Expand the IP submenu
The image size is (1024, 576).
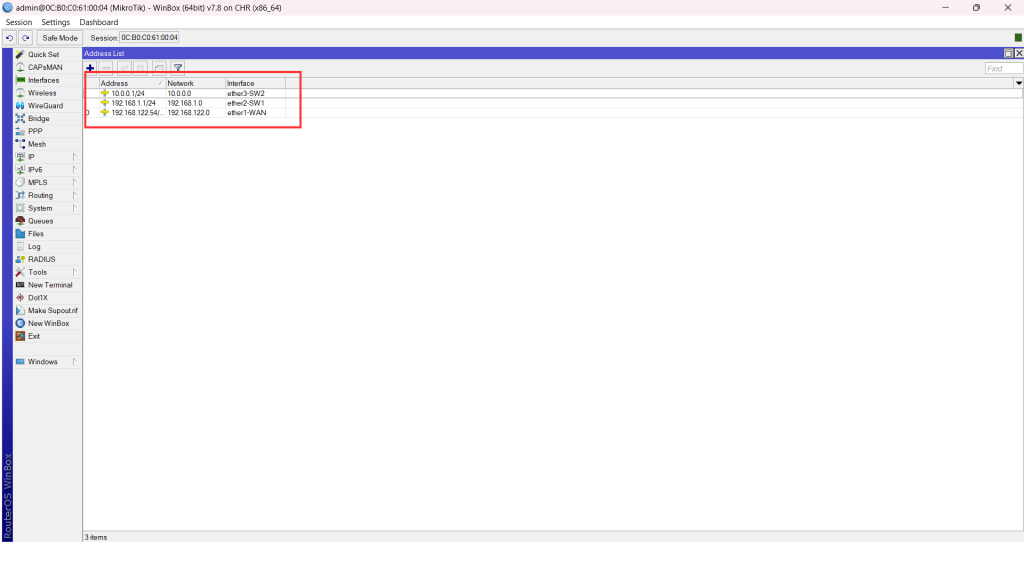(x=31, y=157)
